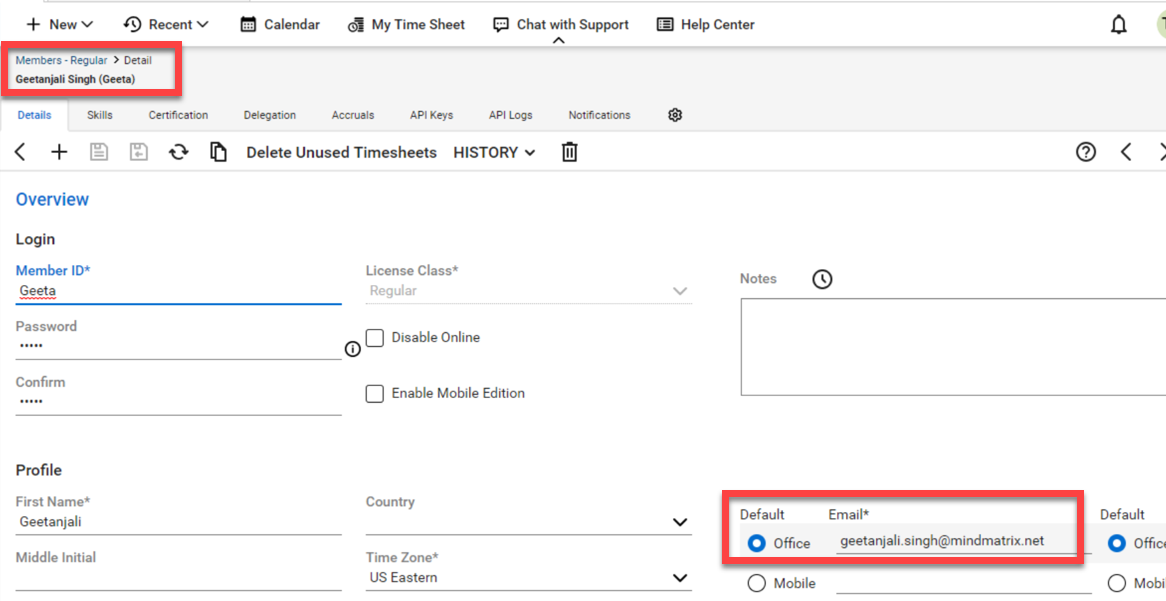
Task: Open the API Keys tab
Action: coord(431,115)
